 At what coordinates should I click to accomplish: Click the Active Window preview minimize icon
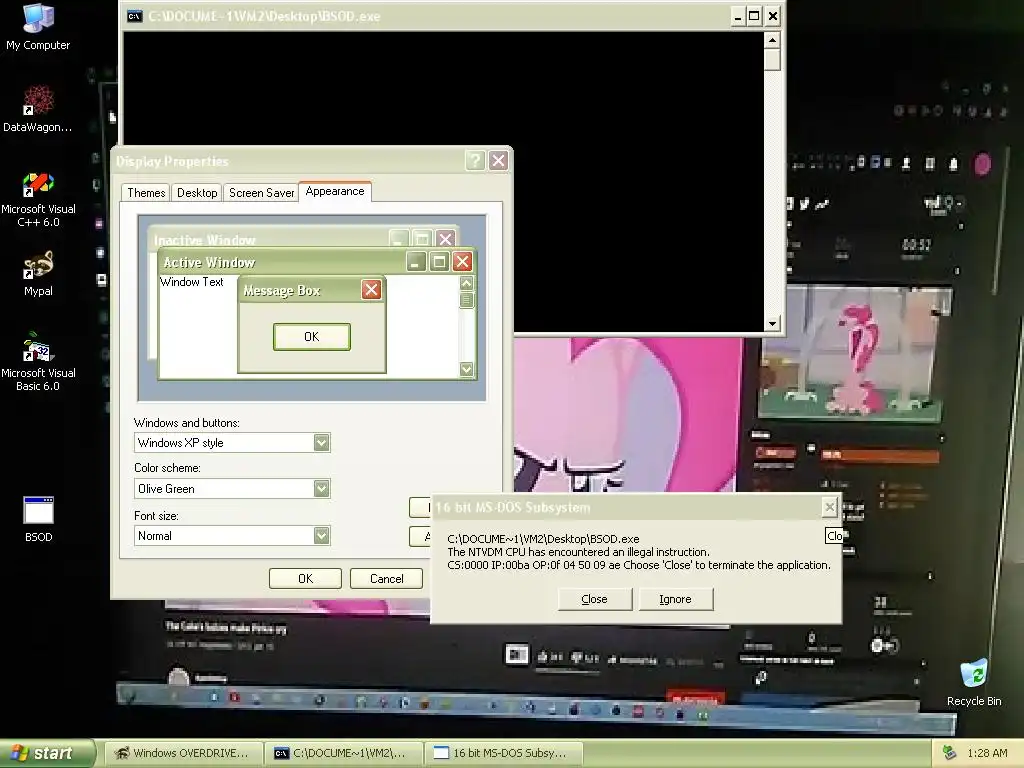point(415,262)
